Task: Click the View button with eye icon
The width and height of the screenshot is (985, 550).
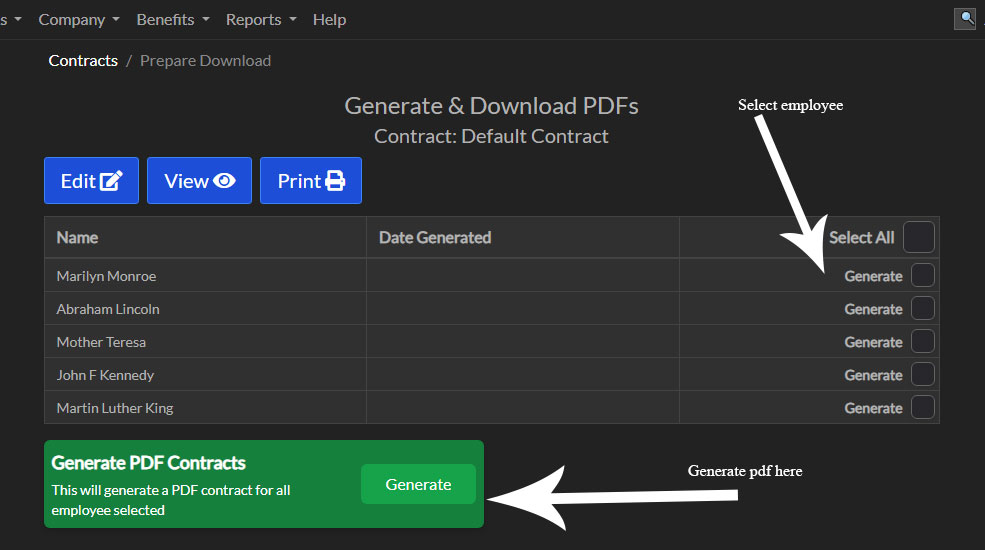Action: coord(199,181)
